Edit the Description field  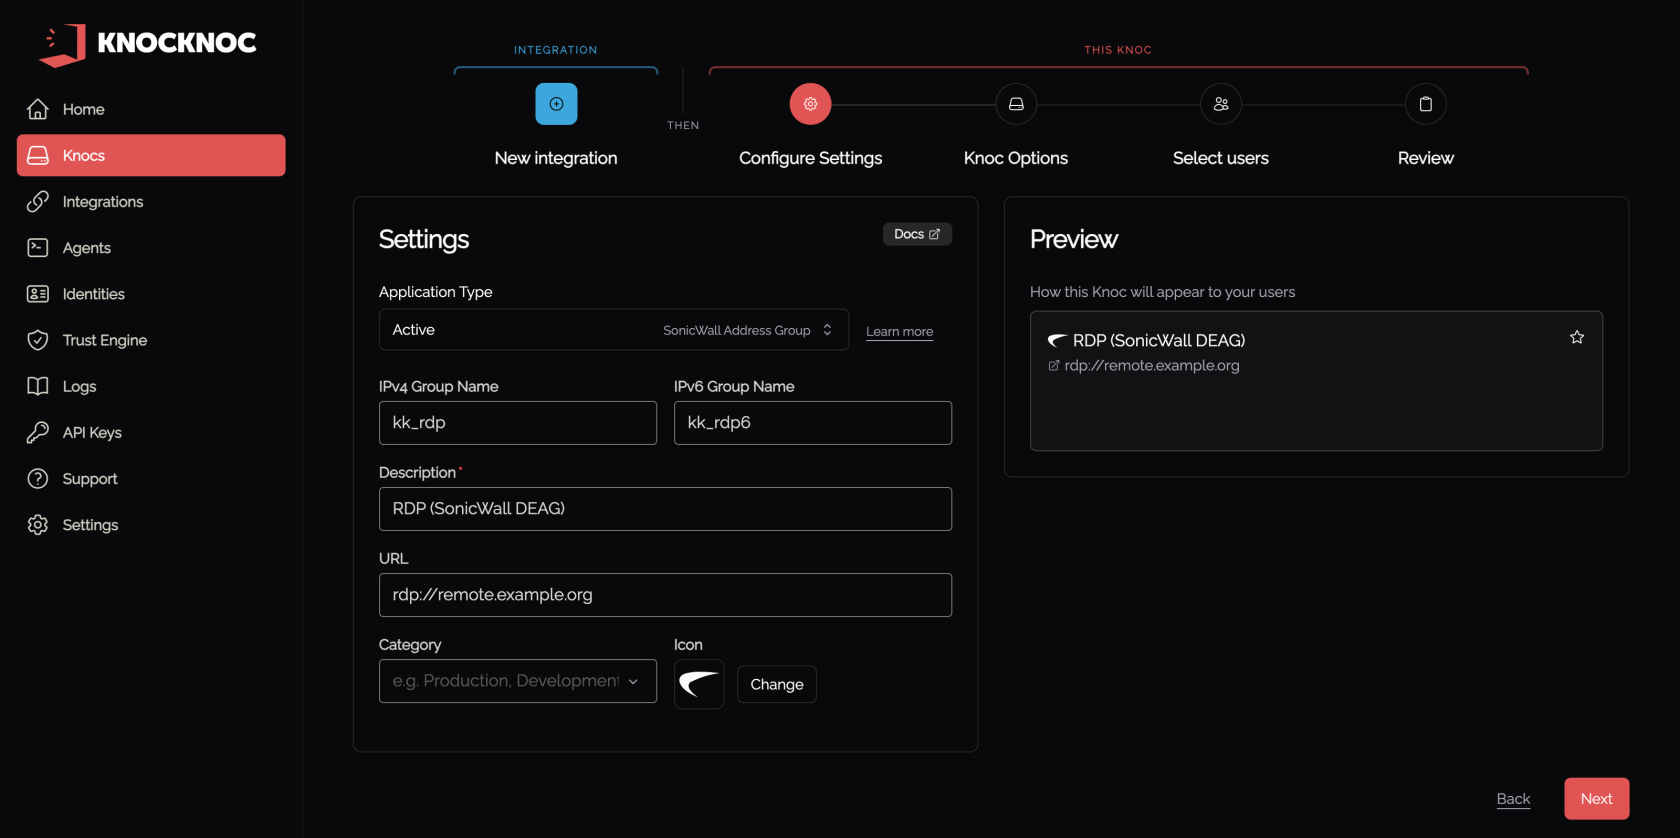pyautogui.click(x=665, y=509)
